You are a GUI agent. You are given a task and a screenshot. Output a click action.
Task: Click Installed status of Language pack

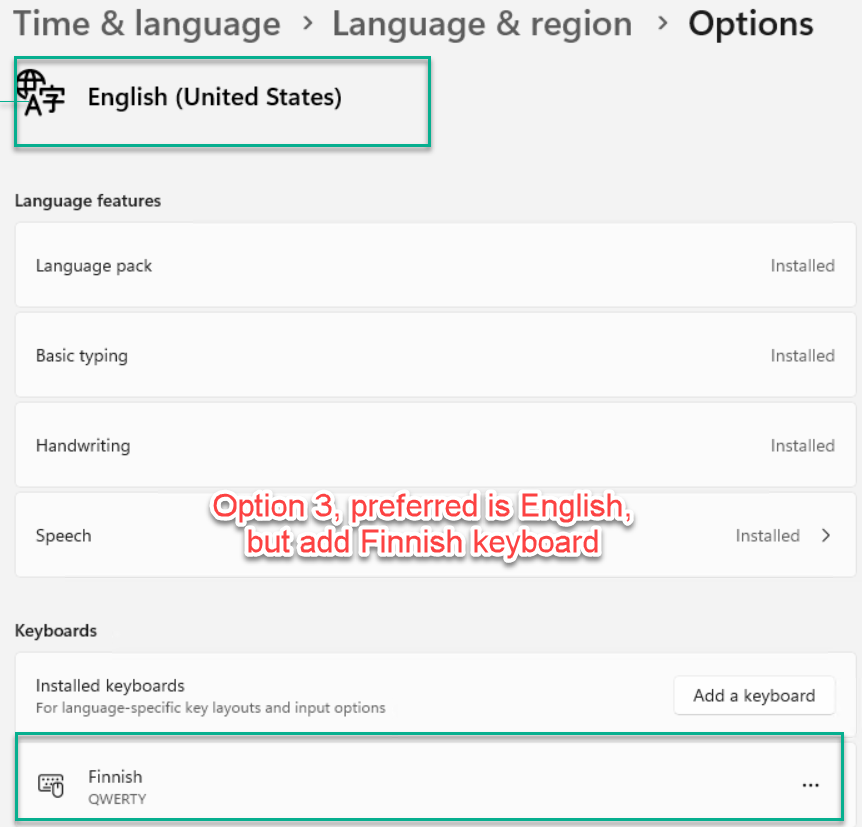click(803, 266)
